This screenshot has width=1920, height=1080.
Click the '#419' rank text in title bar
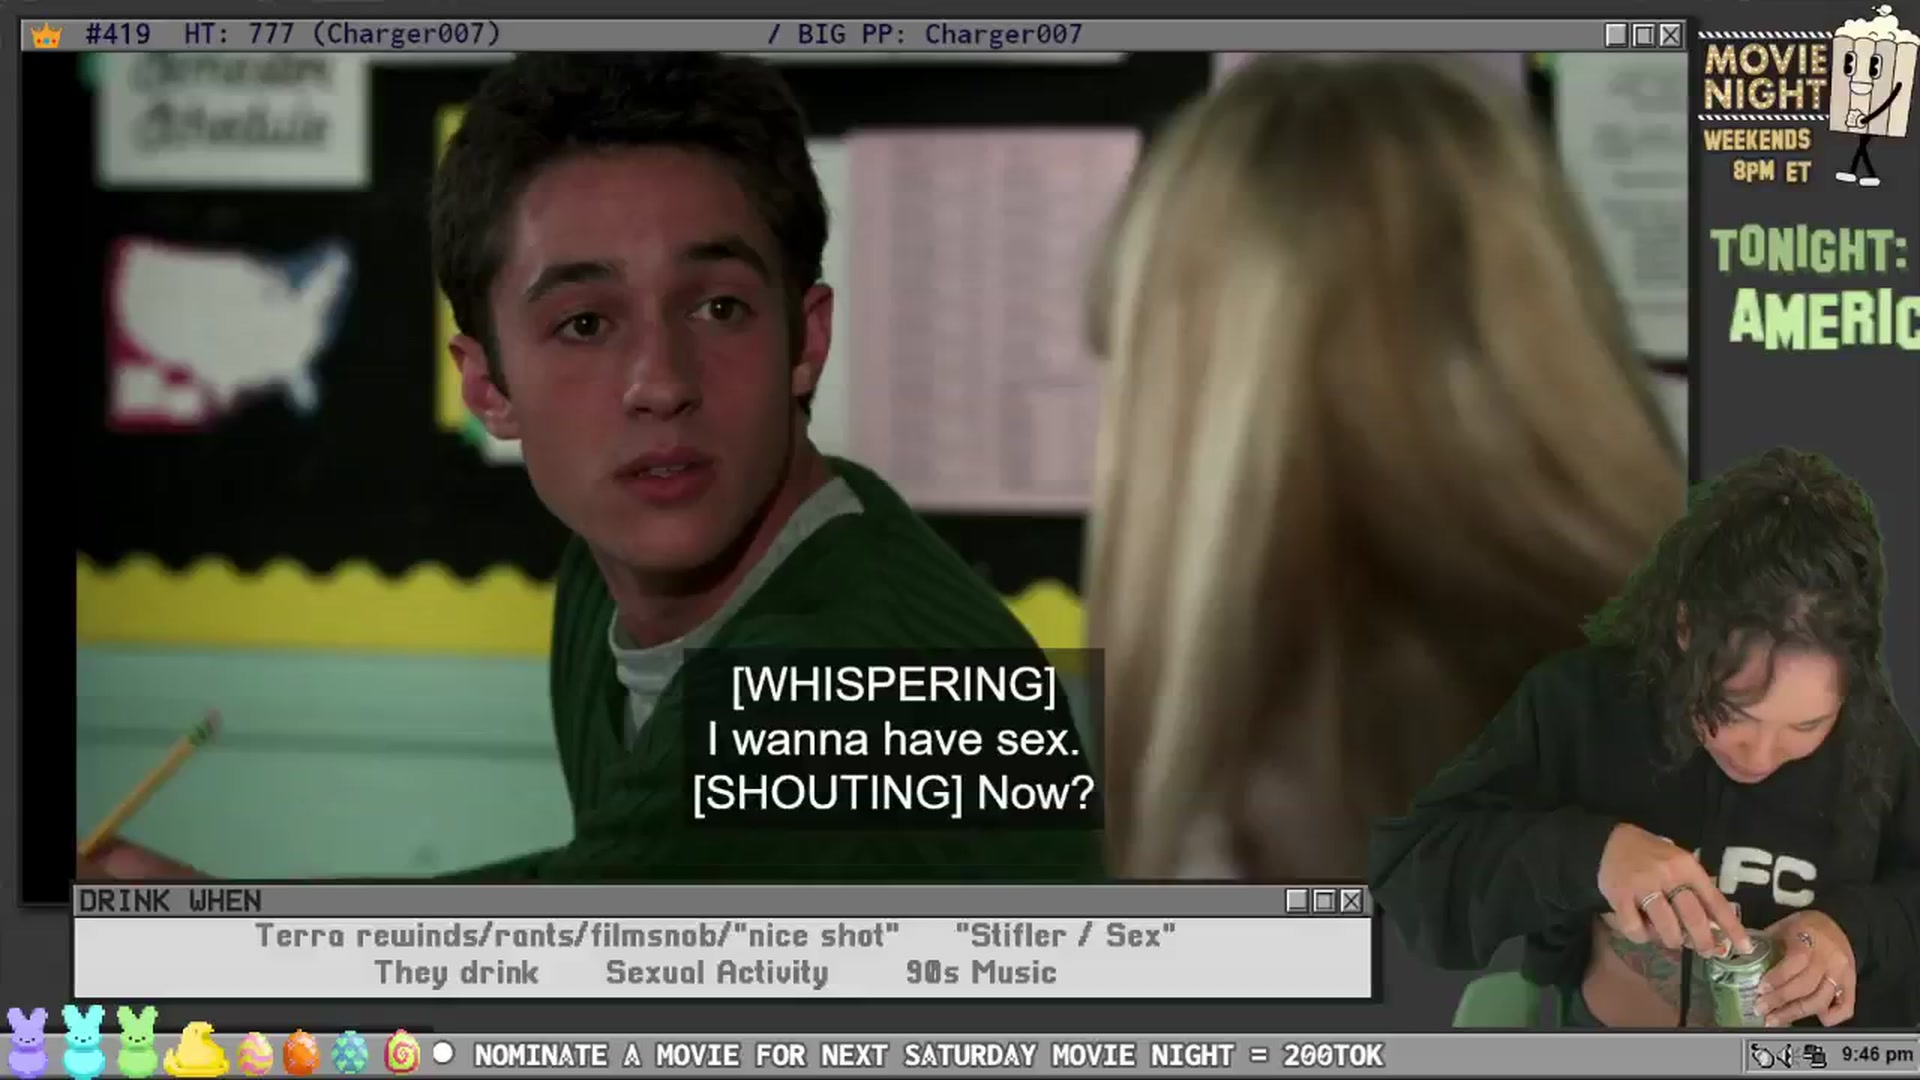click(118, 34)
